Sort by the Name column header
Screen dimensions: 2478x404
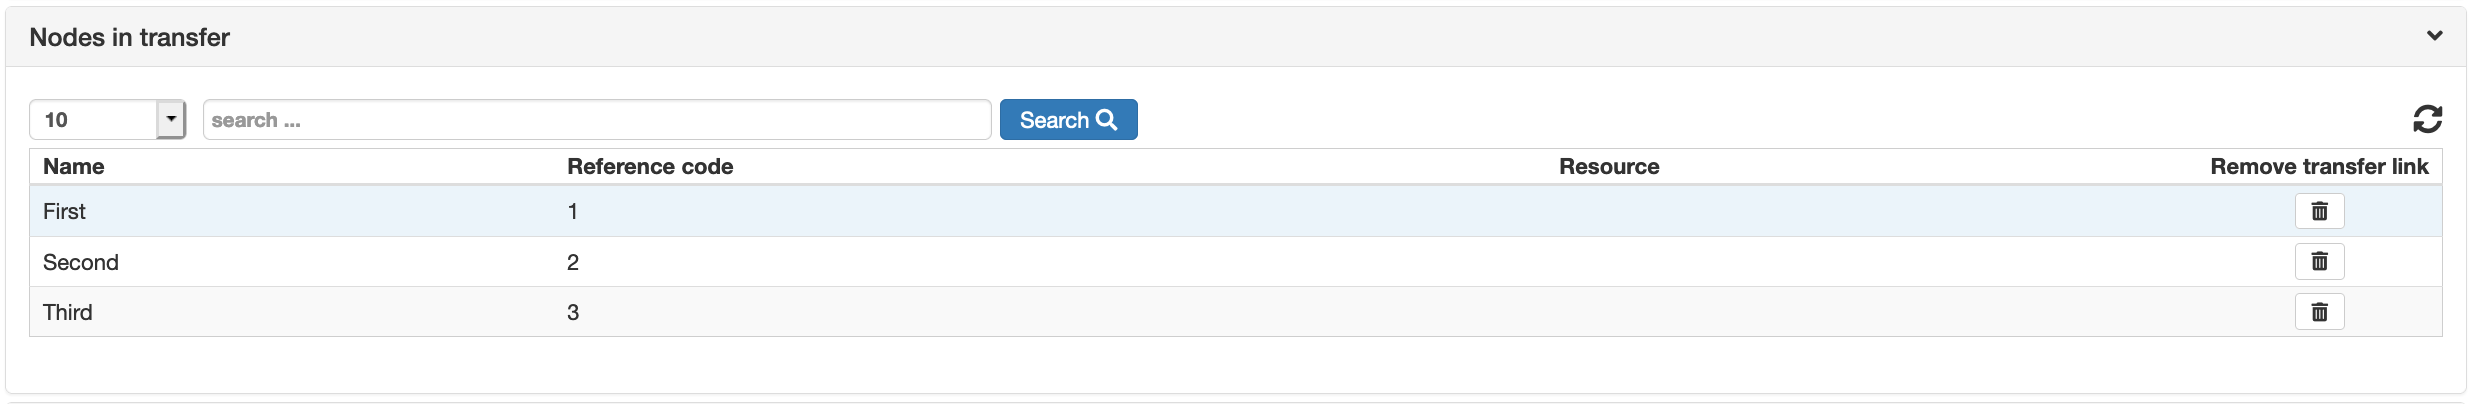73,166
